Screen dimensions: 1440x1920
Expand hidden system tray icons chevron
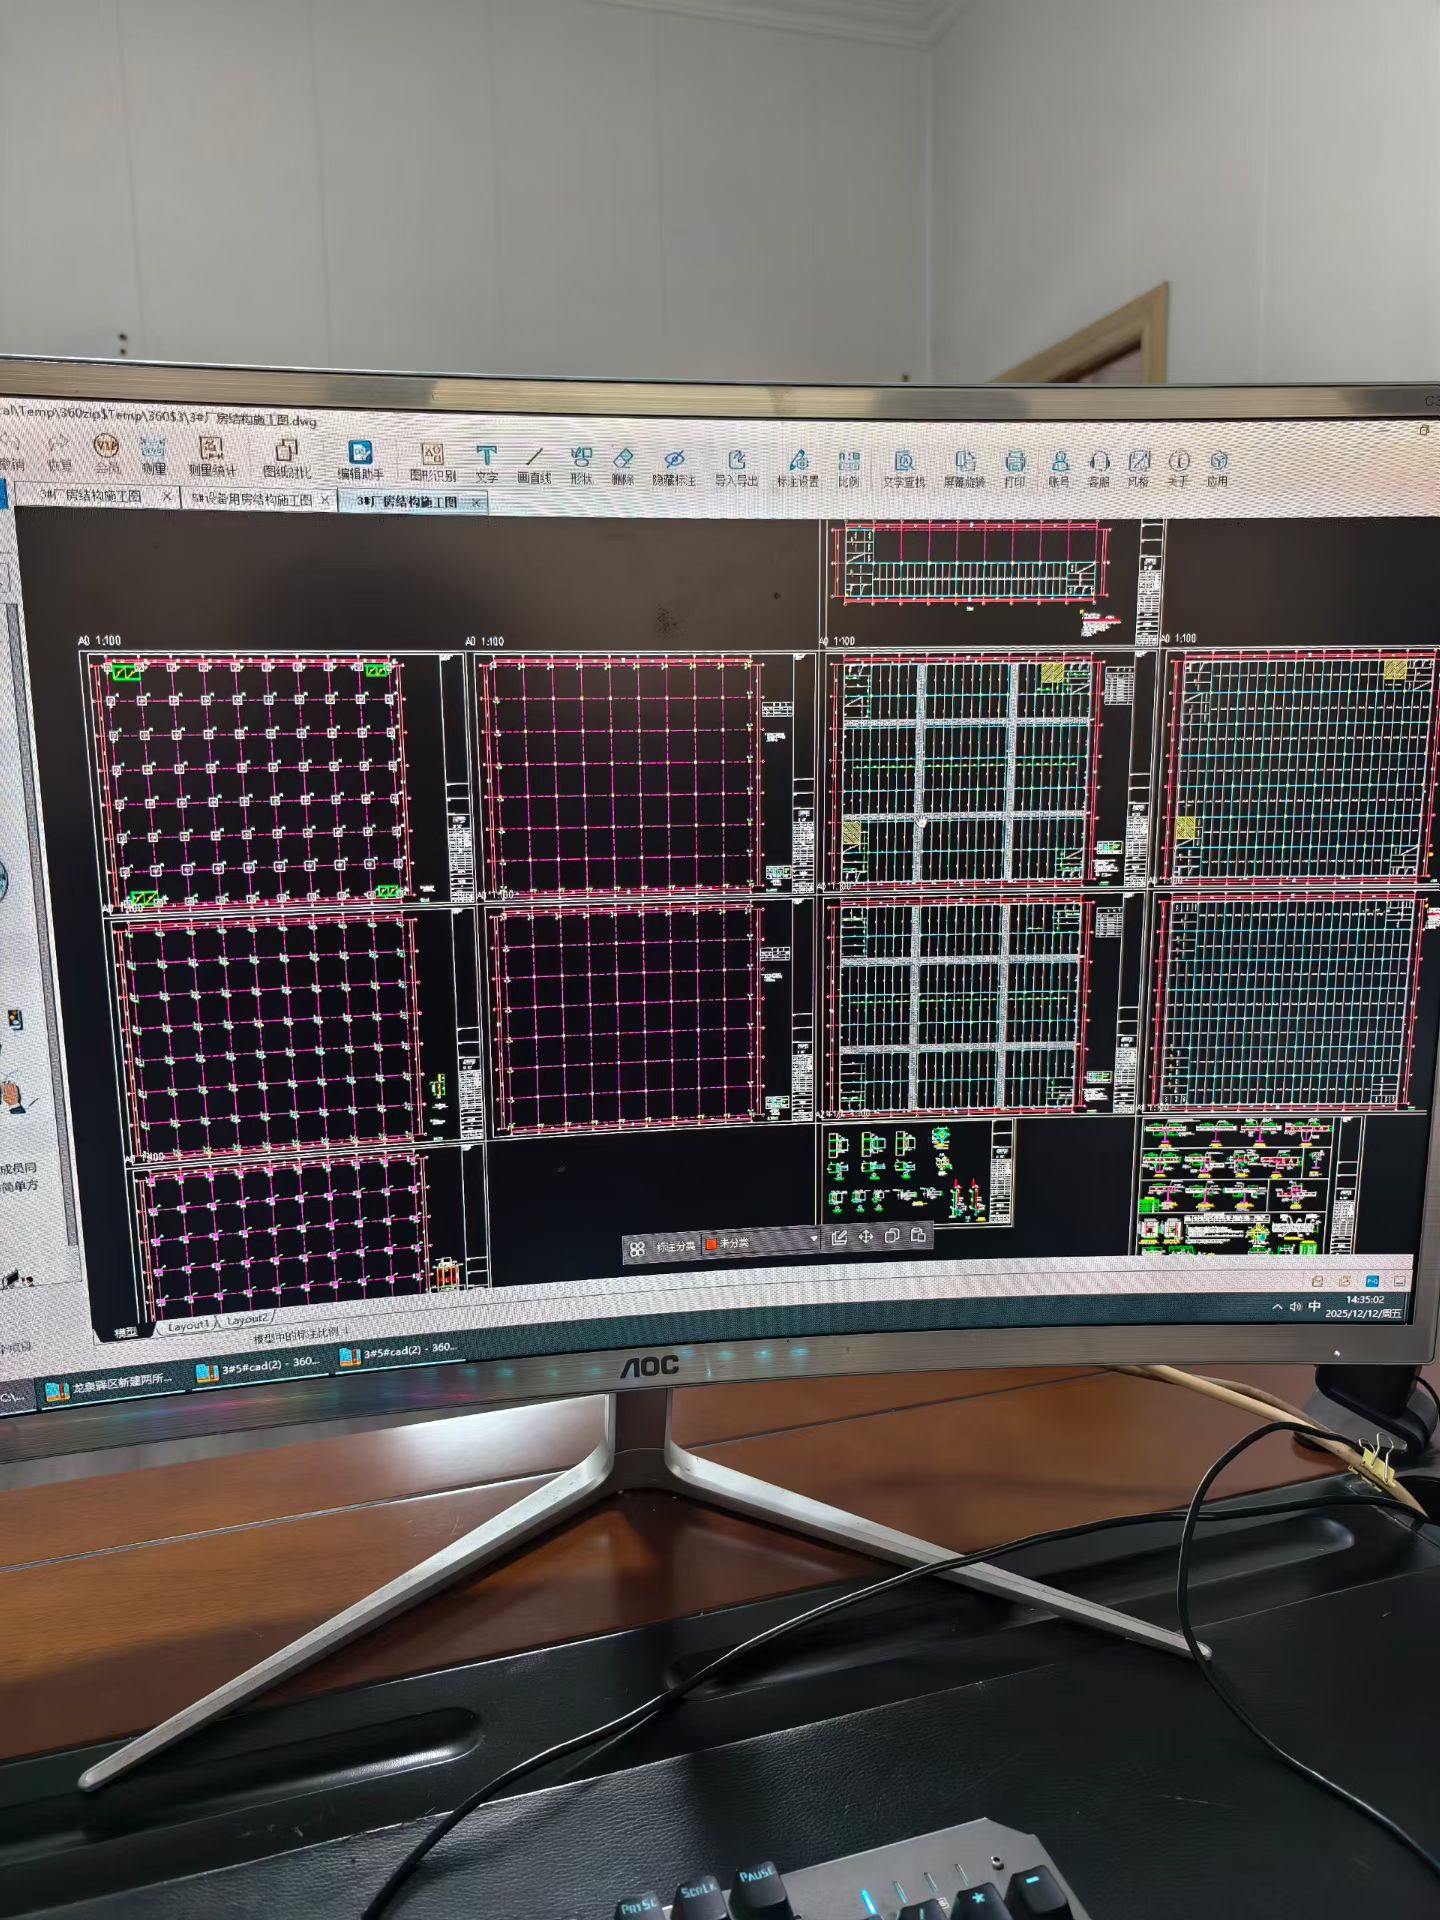pos(1278,1308)
